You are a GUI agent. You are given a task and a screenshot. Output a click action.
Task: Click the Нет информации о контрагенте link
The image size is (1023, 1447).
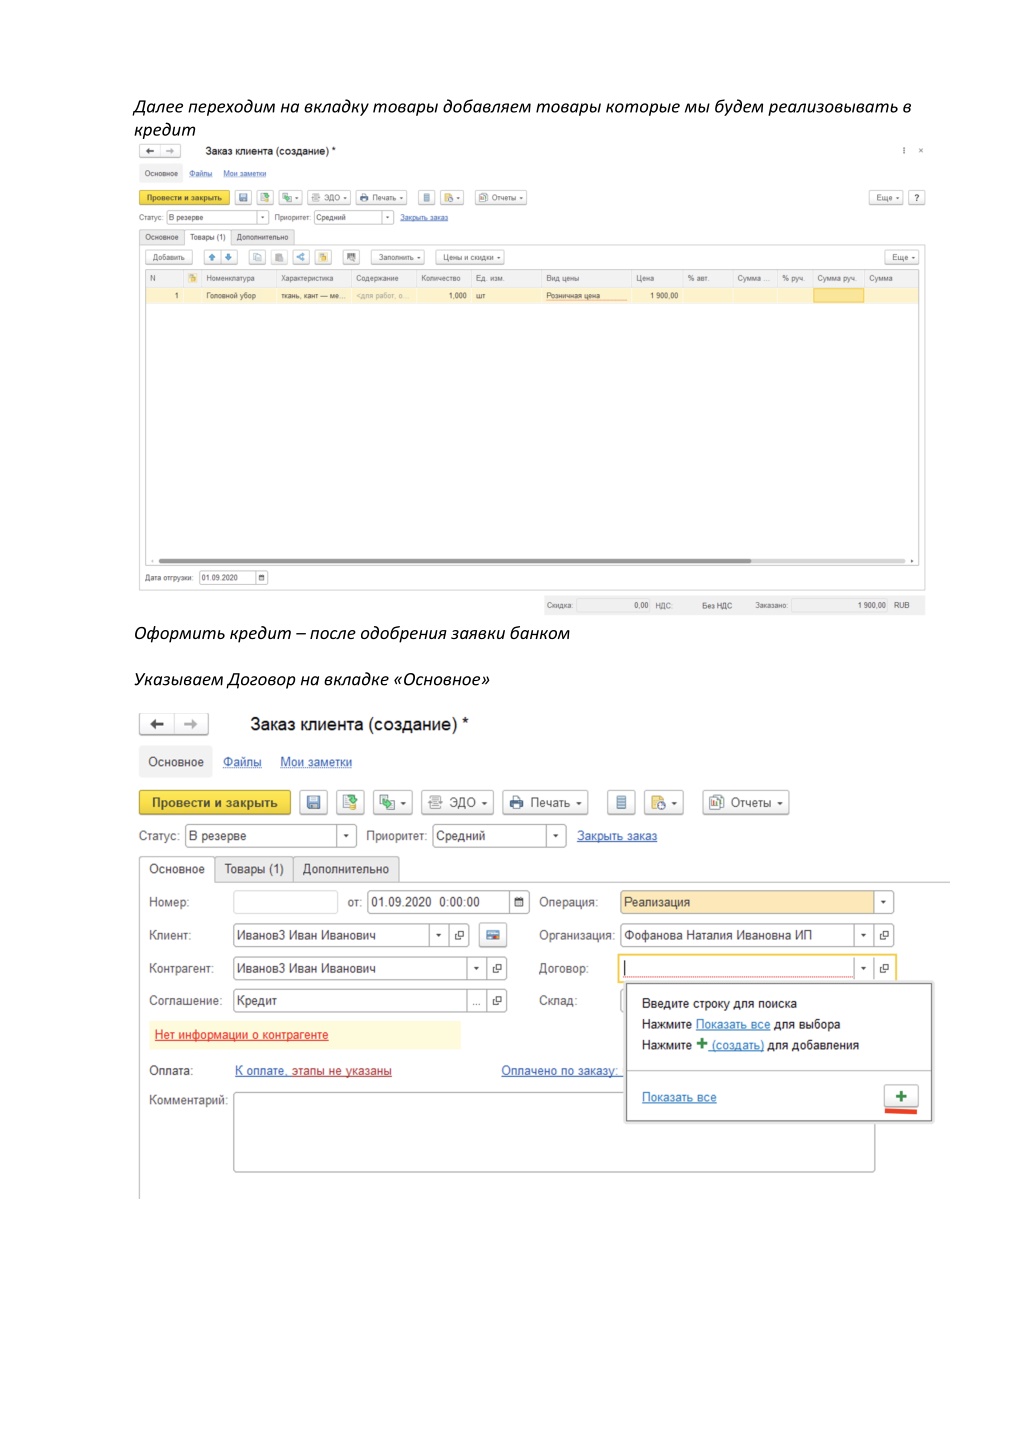pos(241,1035)
